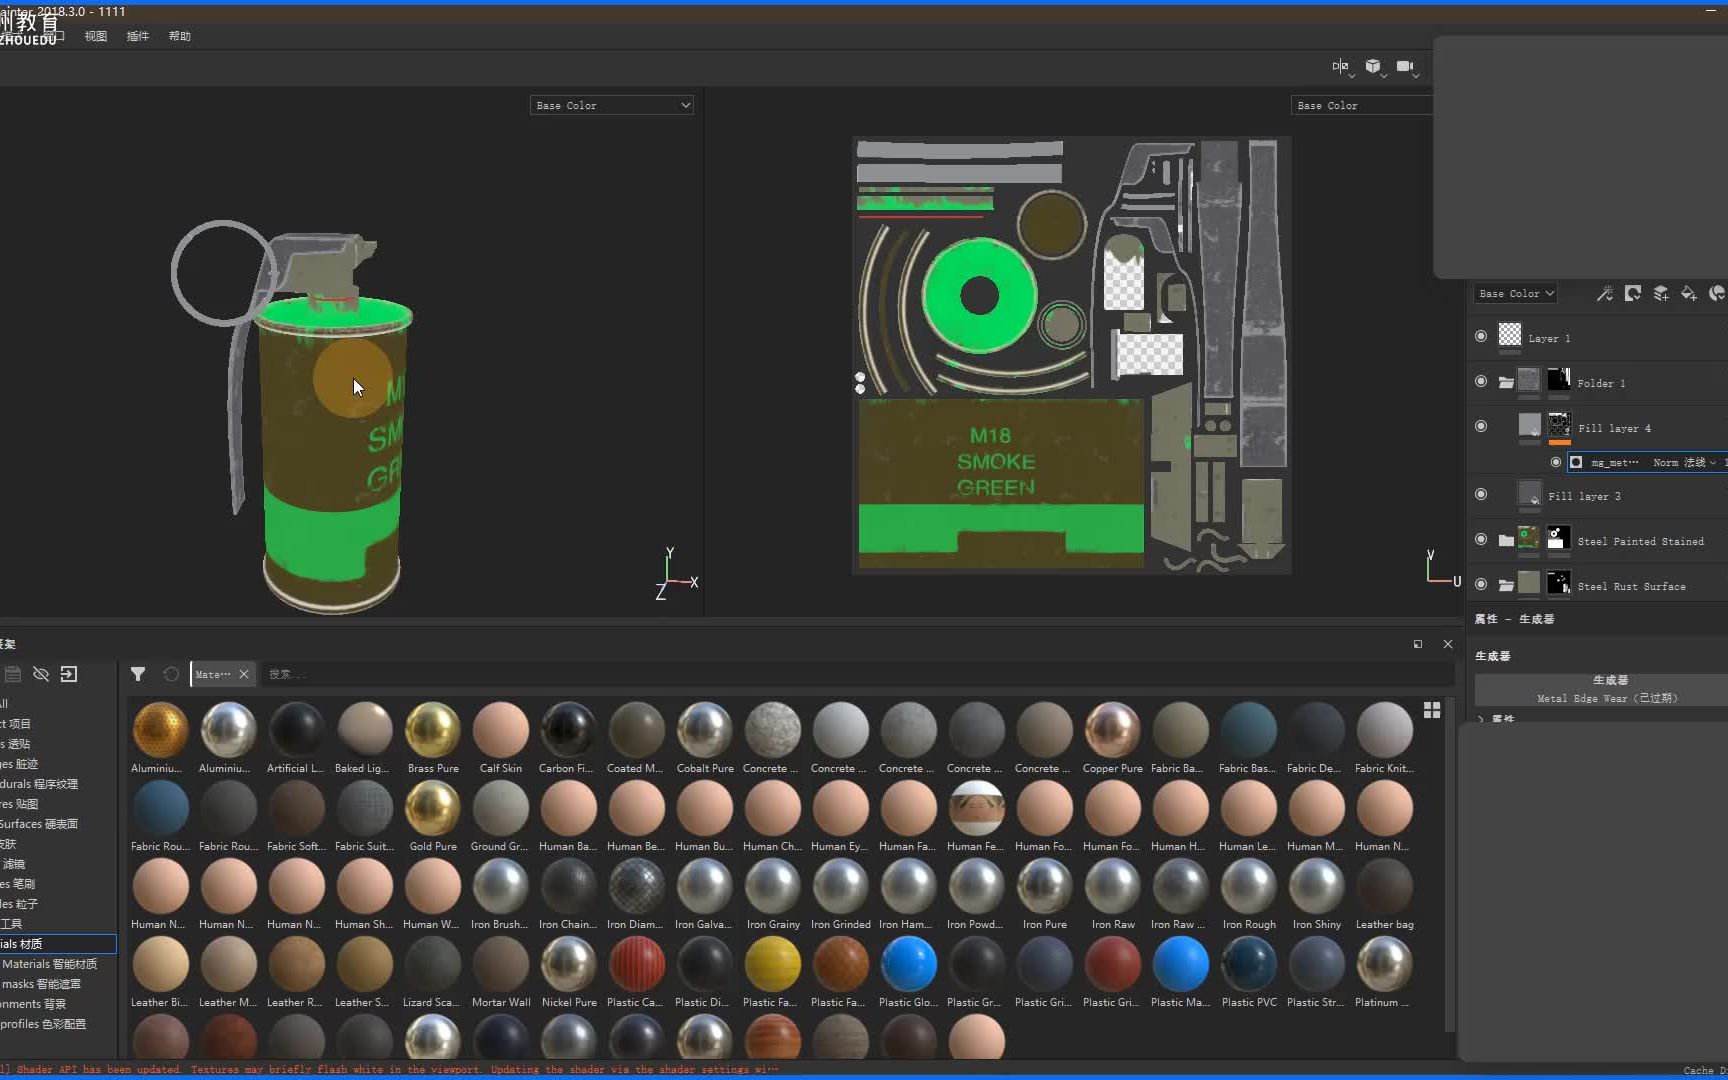Screen dimensions: 1728x1080
Task: Click the shelf refresh circular arrow icon
Action: (x=171, y=674)
